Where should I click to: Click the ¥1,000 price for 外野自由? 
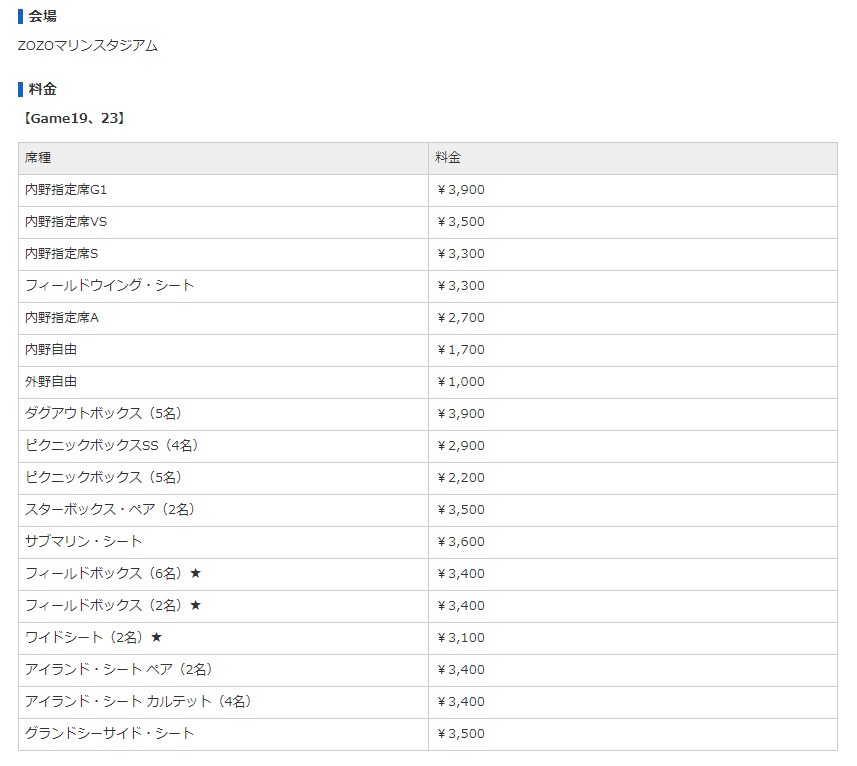point(460,382)
